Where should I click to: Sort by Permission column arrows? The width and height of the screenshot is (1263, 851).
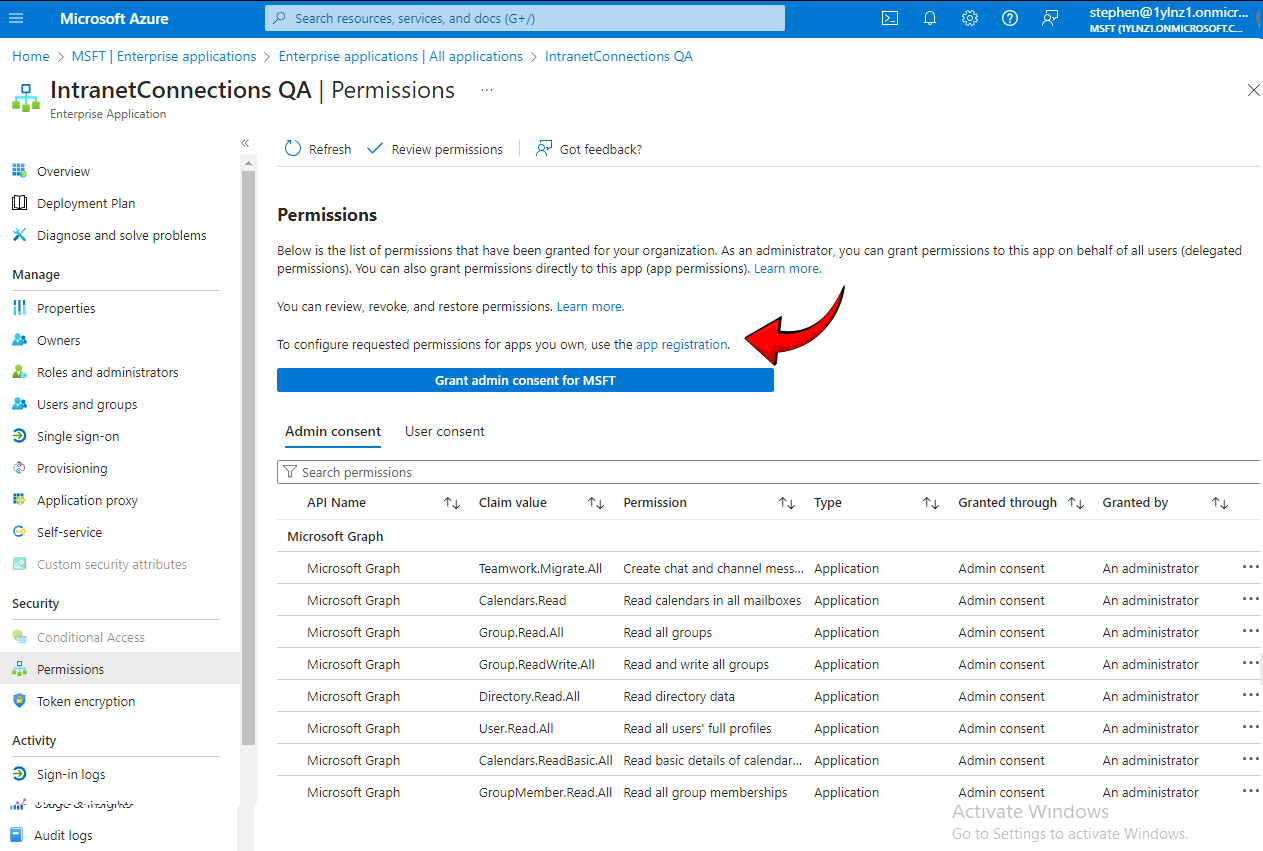pyautogui.click(x=787, y=503)
